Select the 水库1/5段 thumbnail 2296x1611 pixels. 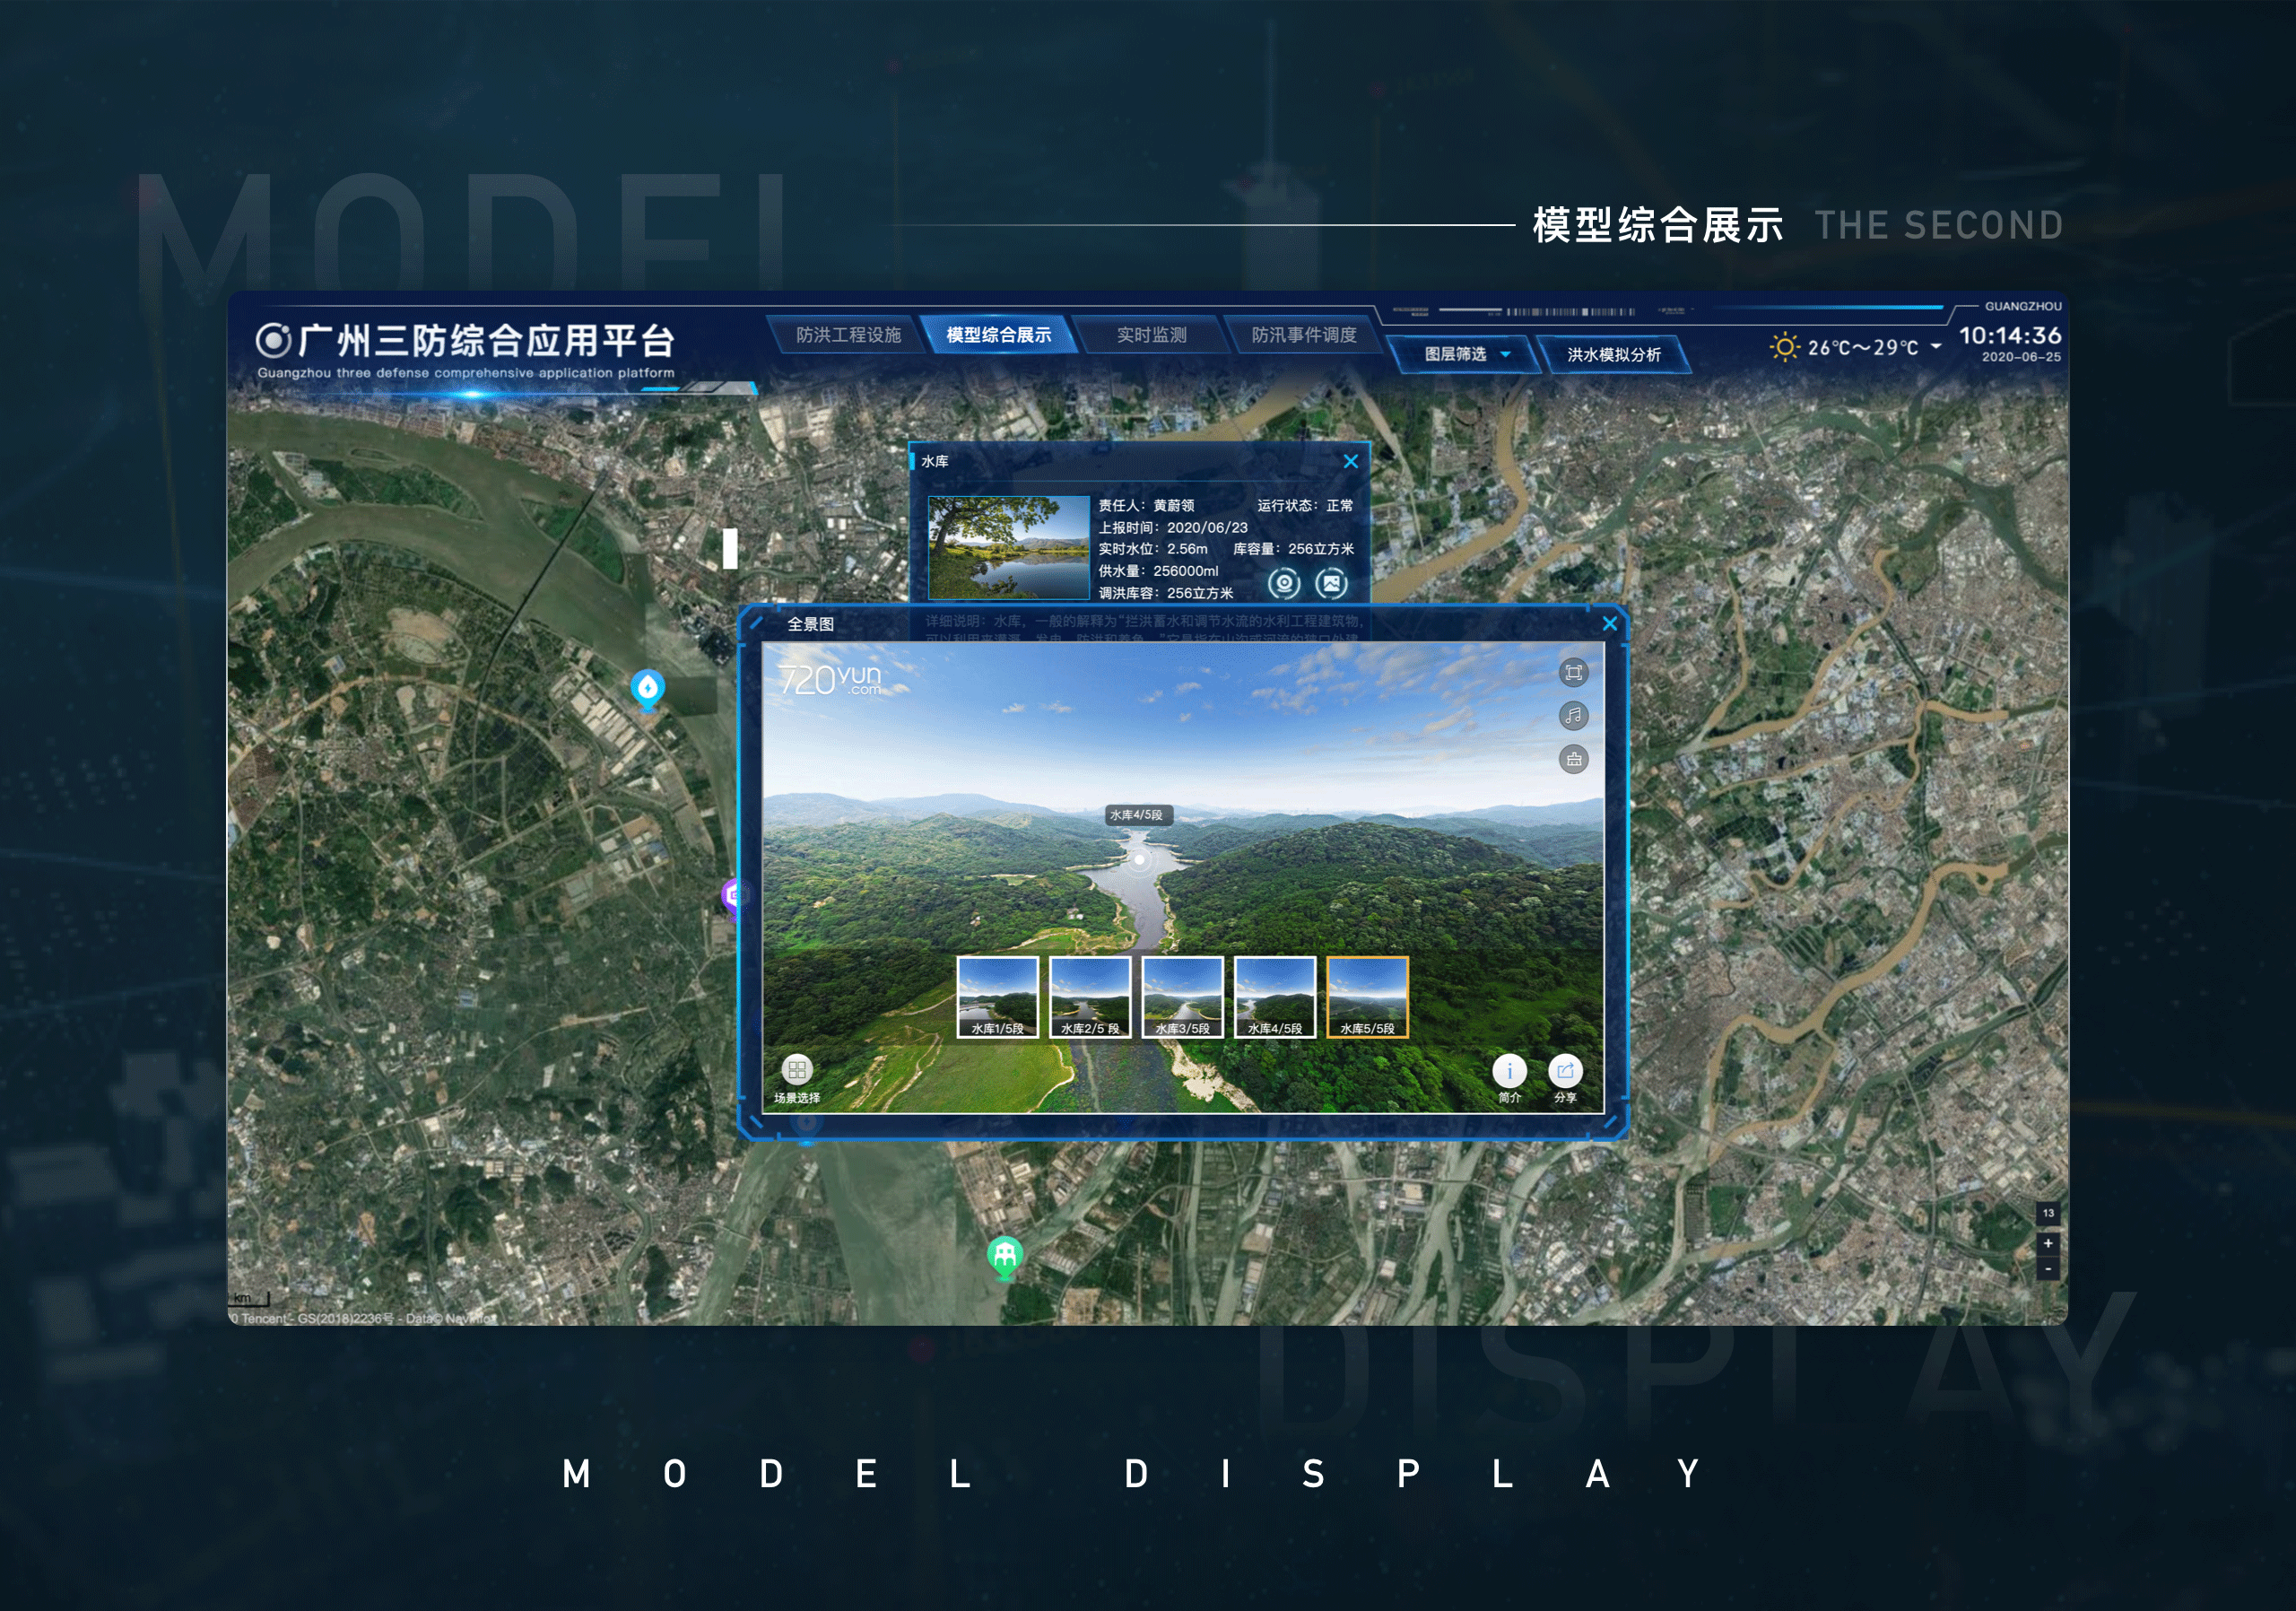click(997, 997)
